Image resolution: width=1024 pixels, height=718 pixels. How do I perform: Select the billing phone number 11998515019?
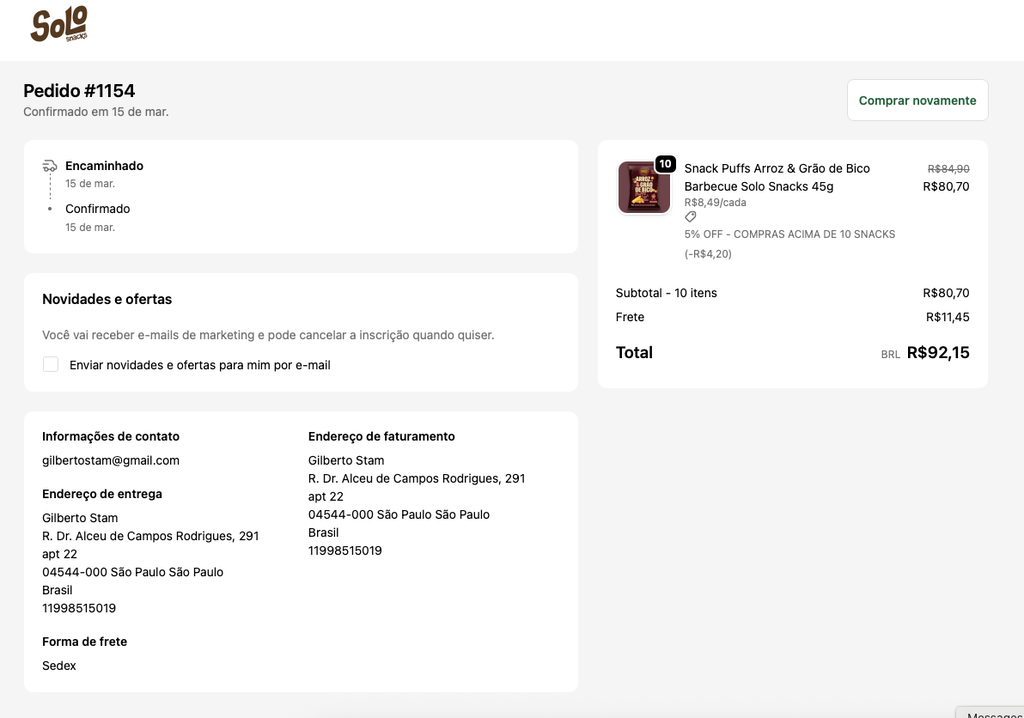click(345, 551)
